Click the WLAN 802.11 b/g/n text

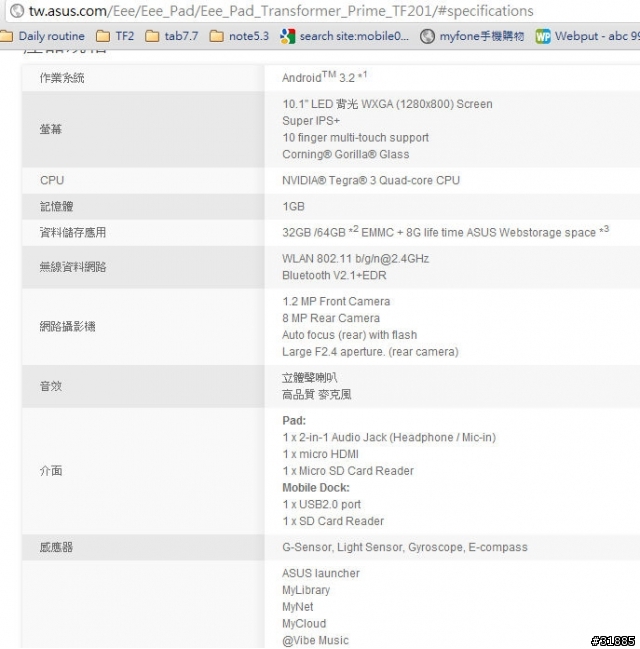[356, 259]
